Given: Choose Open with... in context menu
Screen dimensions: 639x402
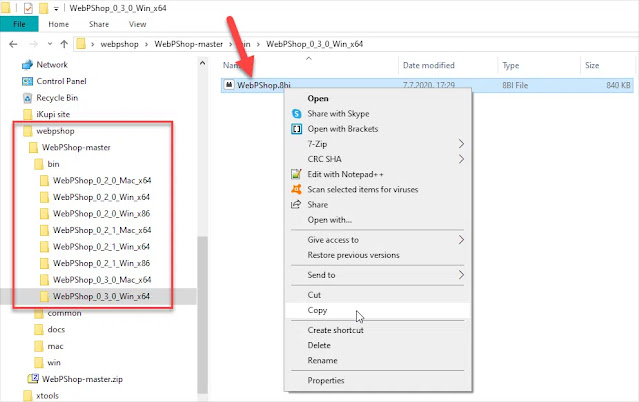Looking at the screenshot, I should (378, 220).
